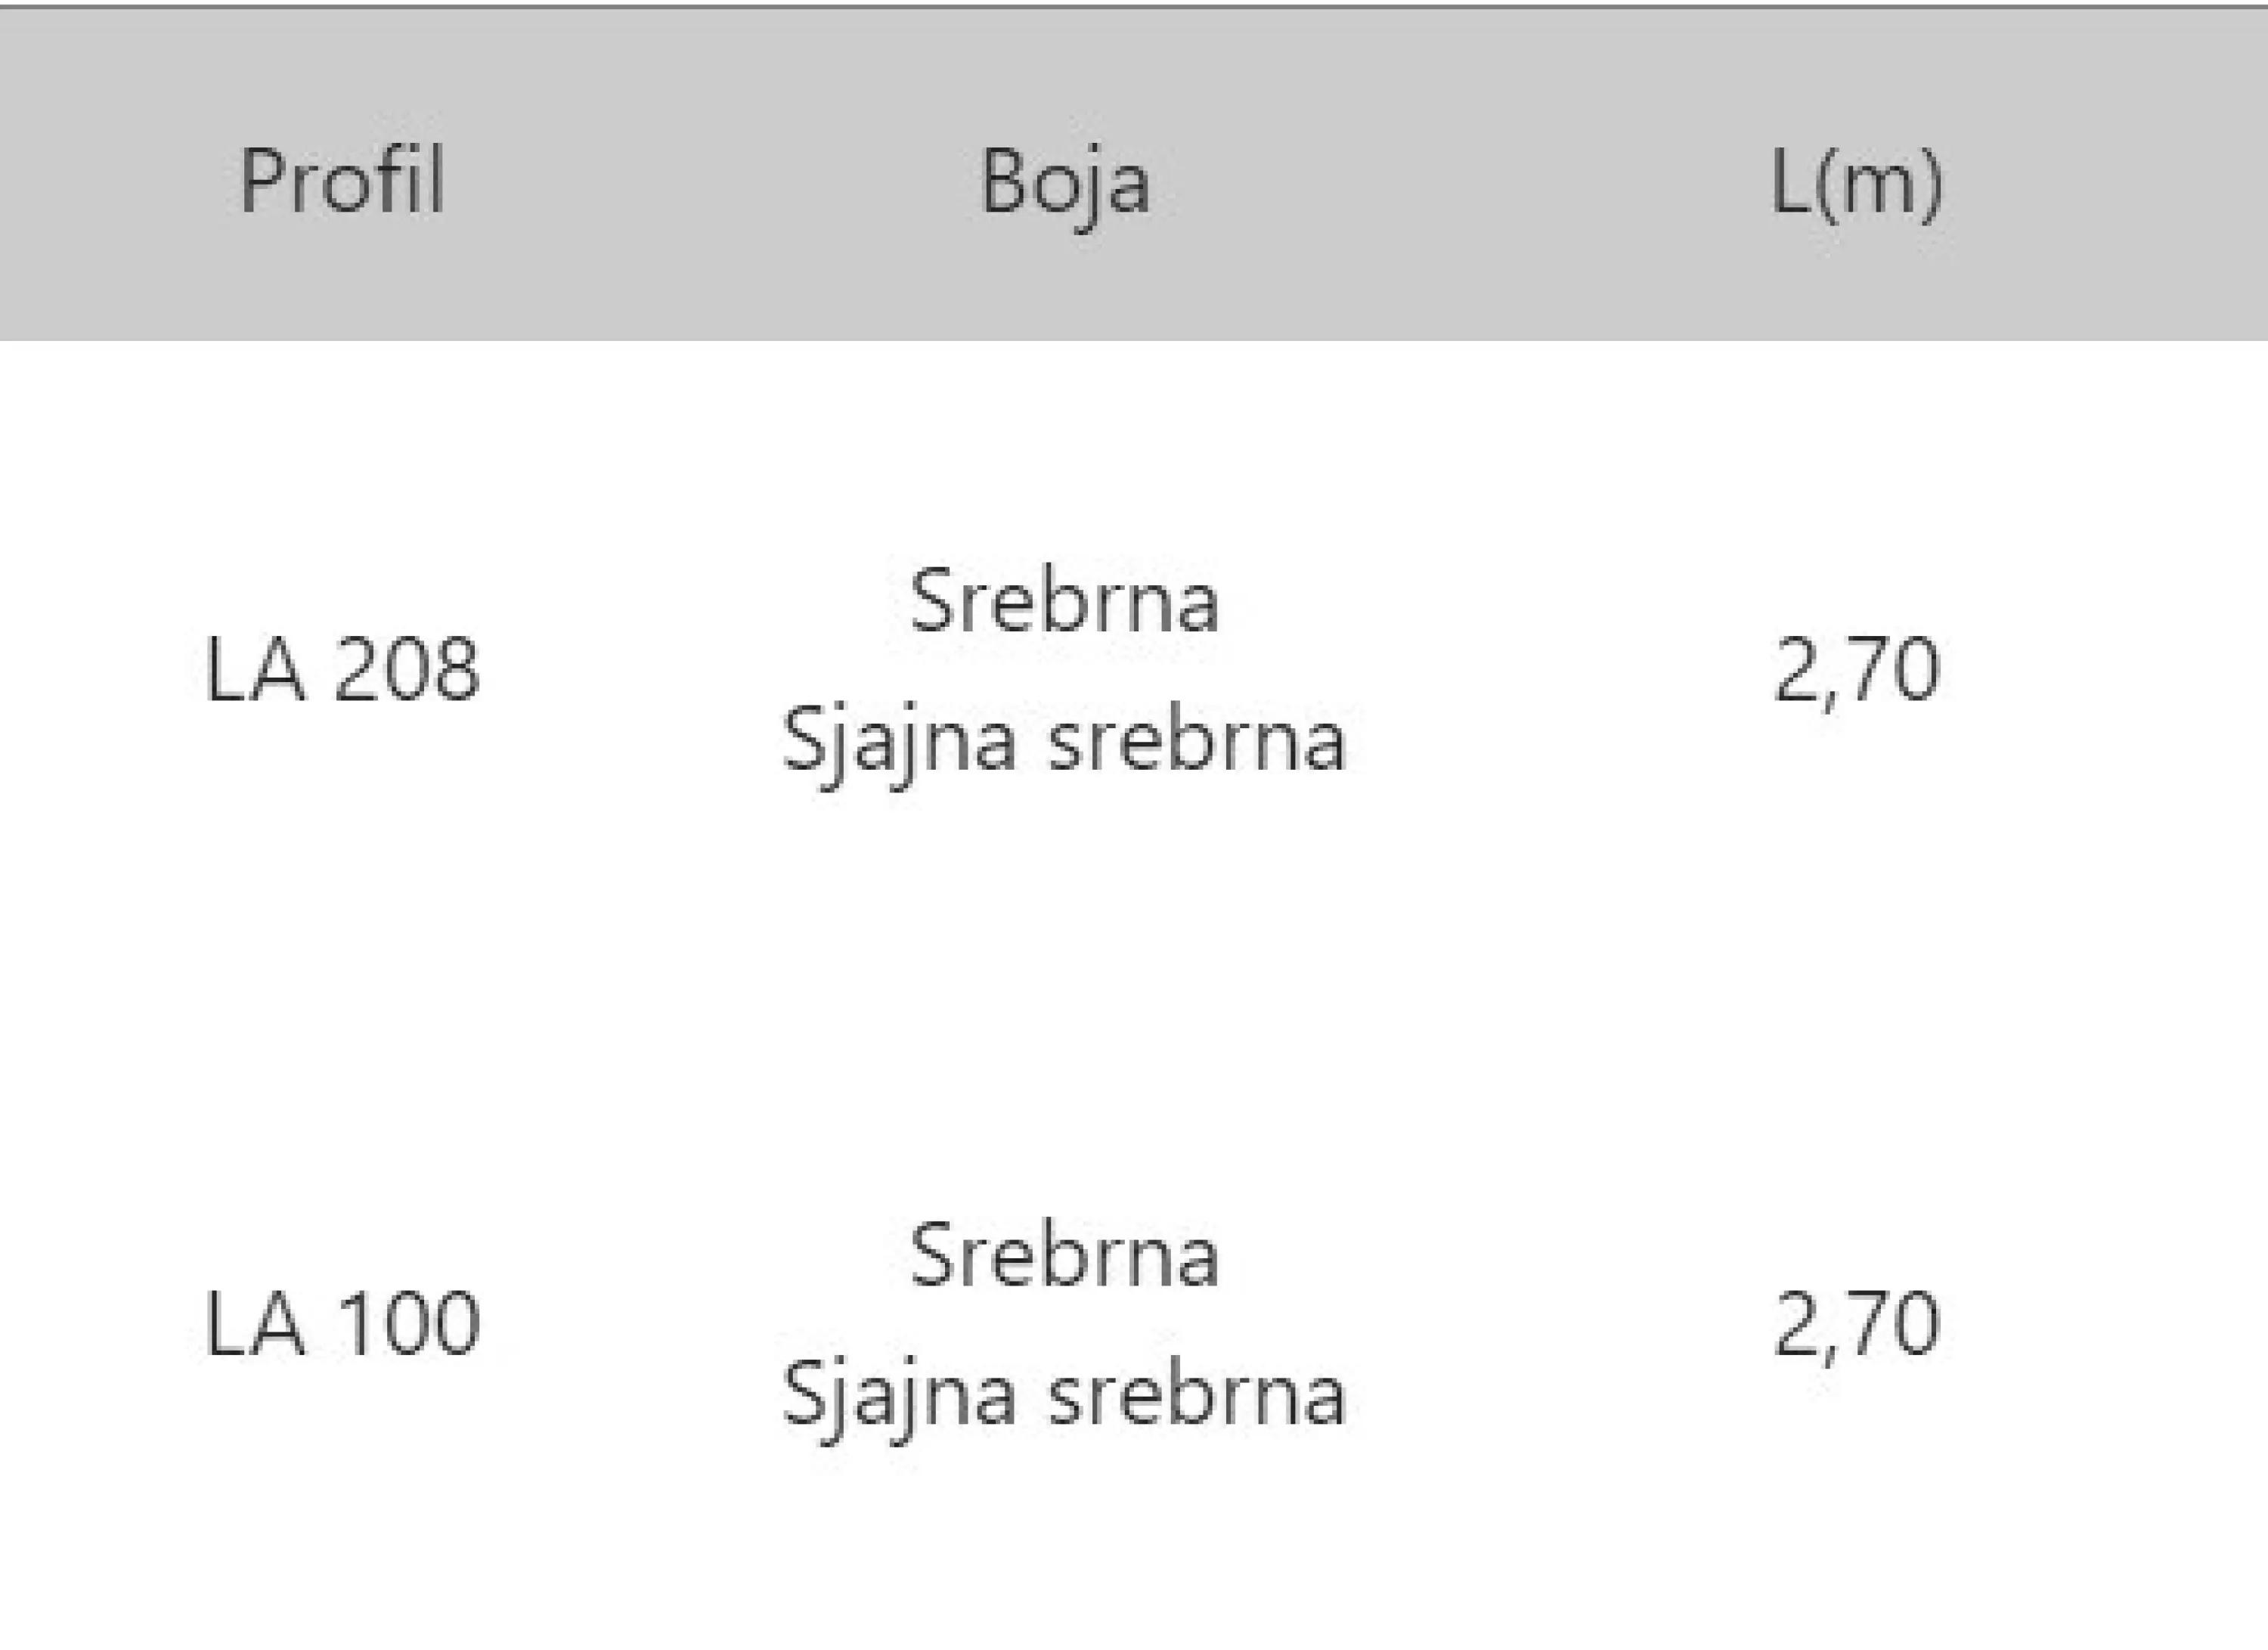Click the 2,70 length for LA 100
This screenshot has width=2268, height=1650.
pos(1856,1325)
